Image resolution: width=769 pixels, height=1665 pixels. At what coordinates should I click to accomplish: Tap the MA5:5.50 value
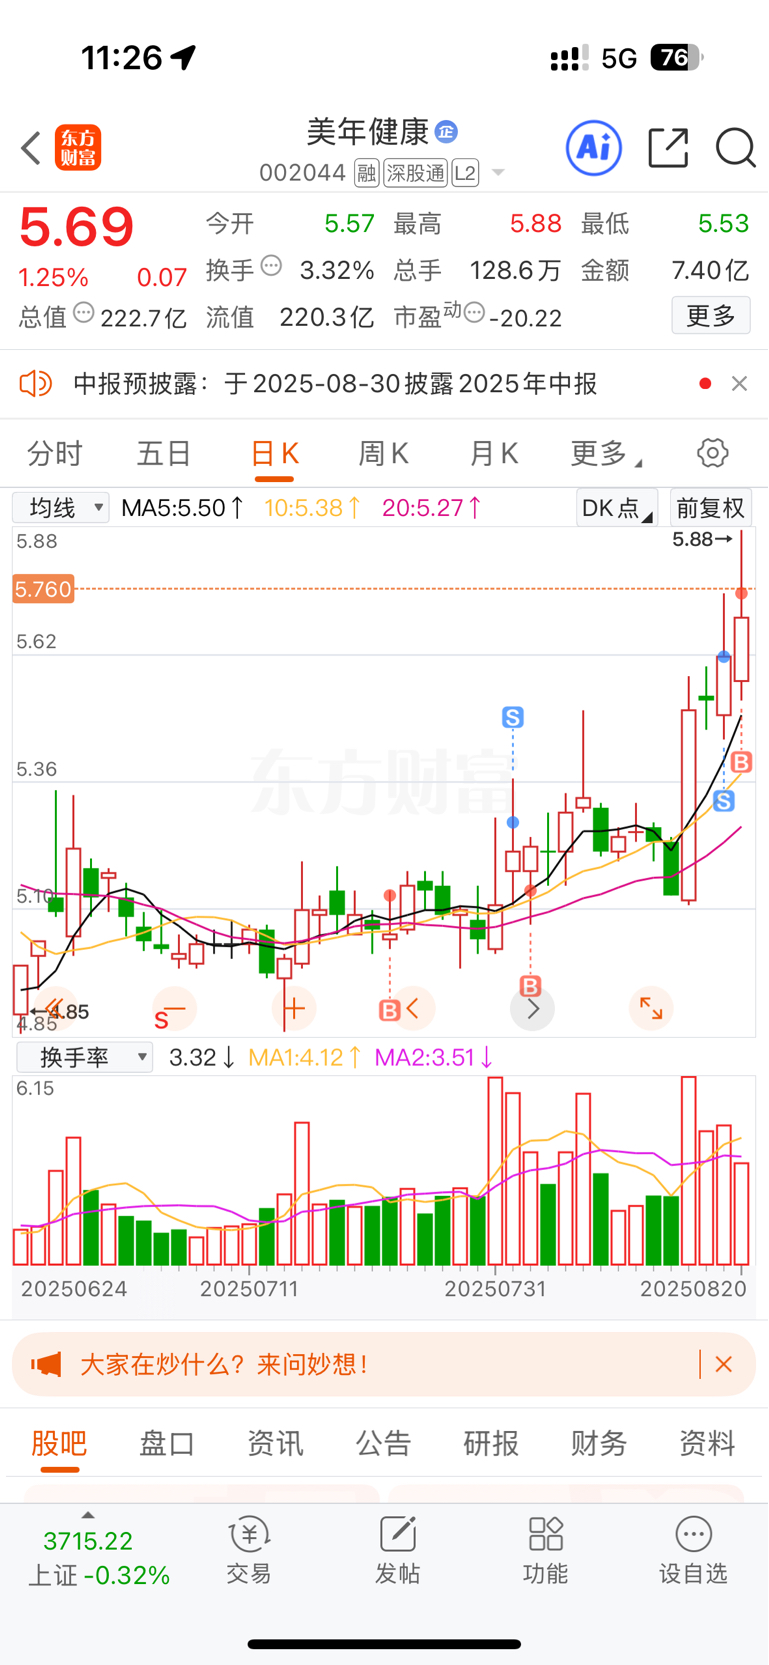tap(182, 508)
